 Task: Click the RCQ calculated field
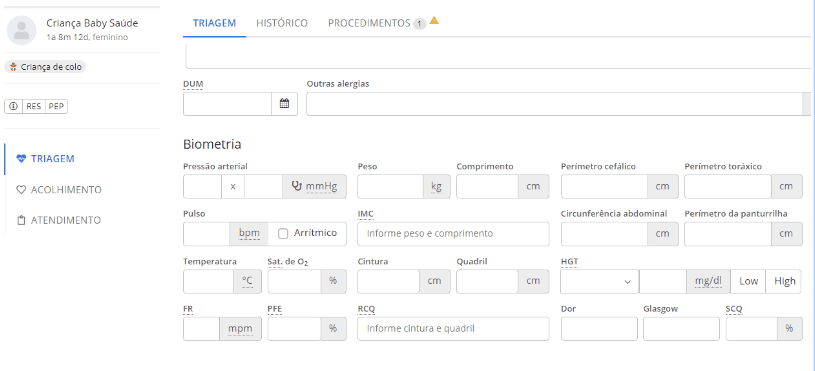[453, 329]
